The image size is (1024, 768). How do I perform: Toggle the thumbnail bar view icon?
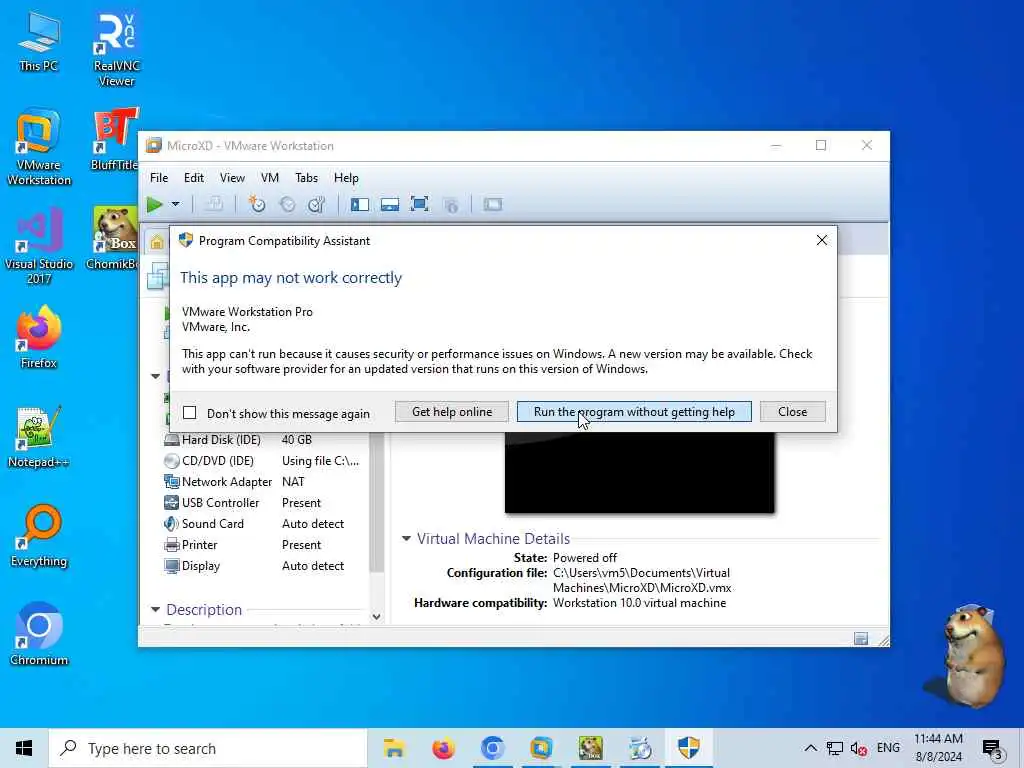point(390,204)
